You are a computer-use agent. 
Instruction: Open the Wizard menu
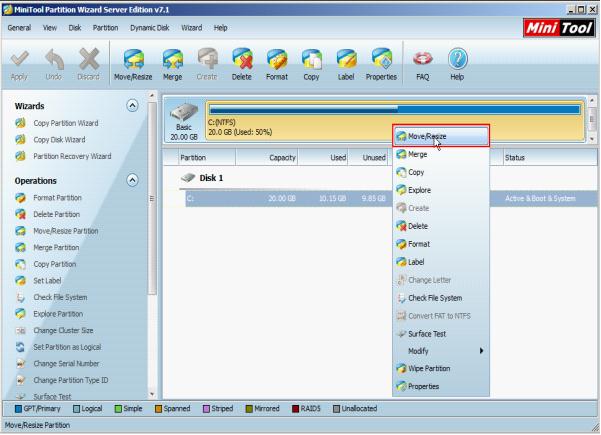point(192,28)
